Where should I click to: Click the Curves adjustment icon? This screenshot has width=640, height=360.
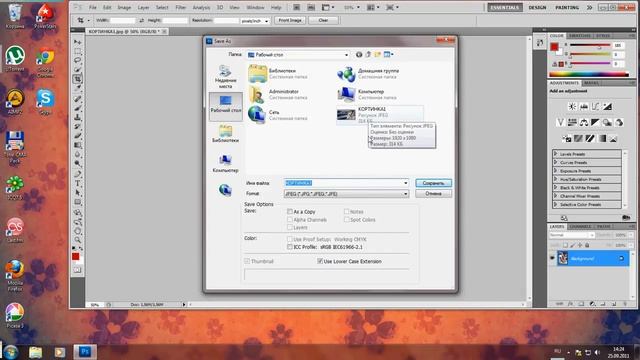tap(596, 107)
